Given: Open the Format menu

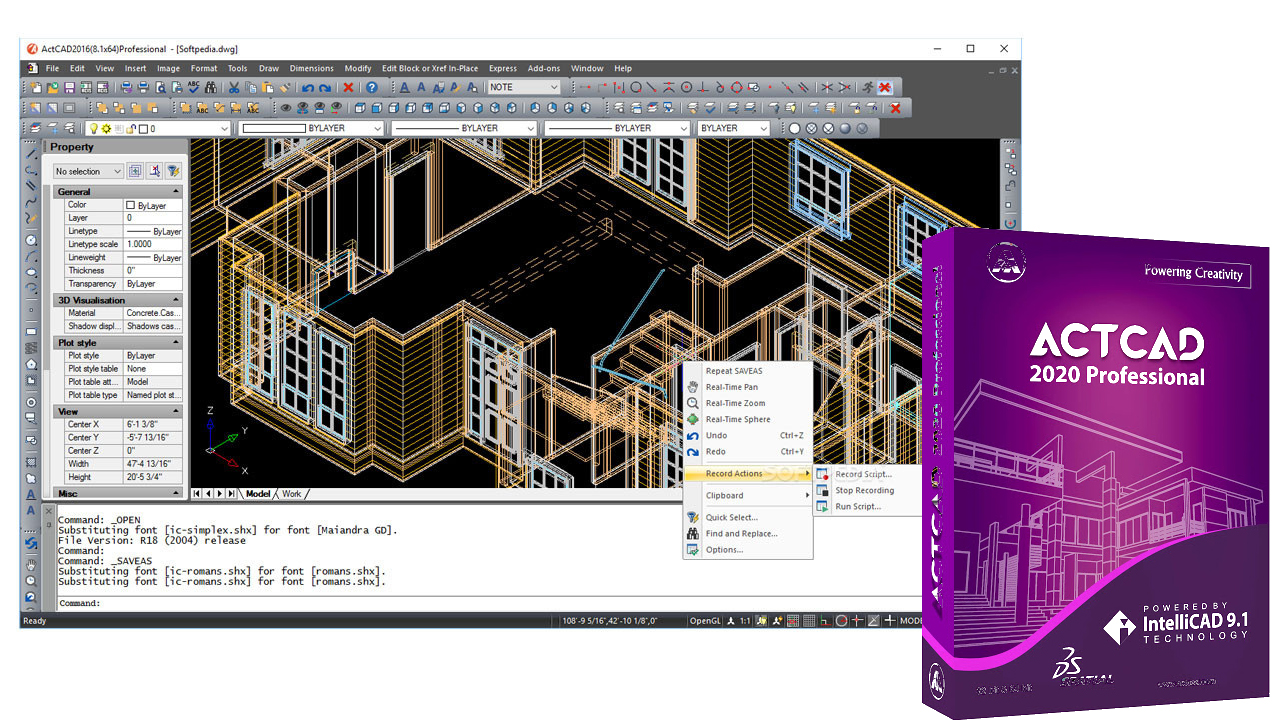Looking at the screenshot, I should coord(204,68).
